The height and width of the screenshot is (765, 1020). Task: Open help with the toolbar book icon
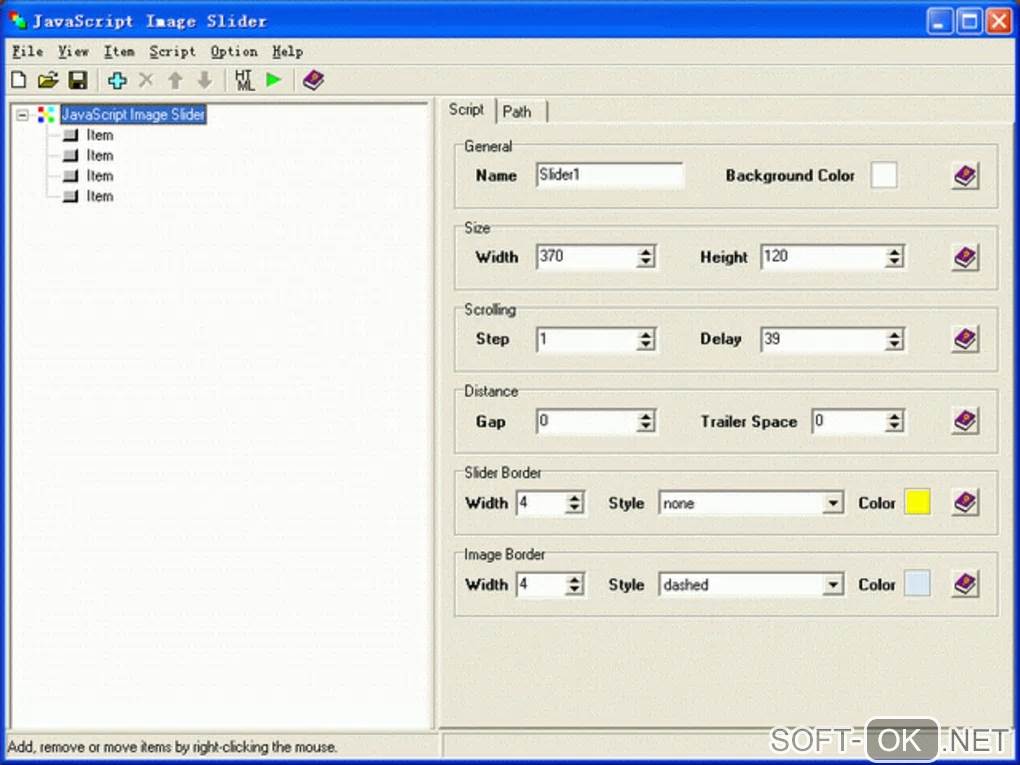[314, 80]
